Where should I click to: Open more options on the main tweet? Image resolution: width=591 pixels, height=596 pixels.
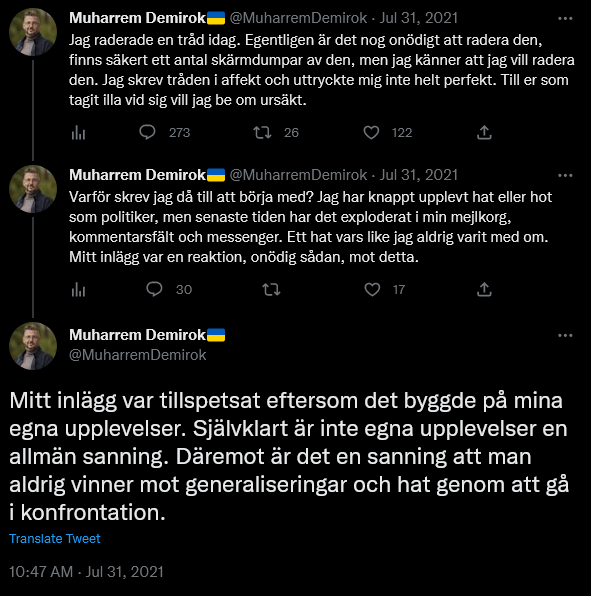tap(565, 335)
